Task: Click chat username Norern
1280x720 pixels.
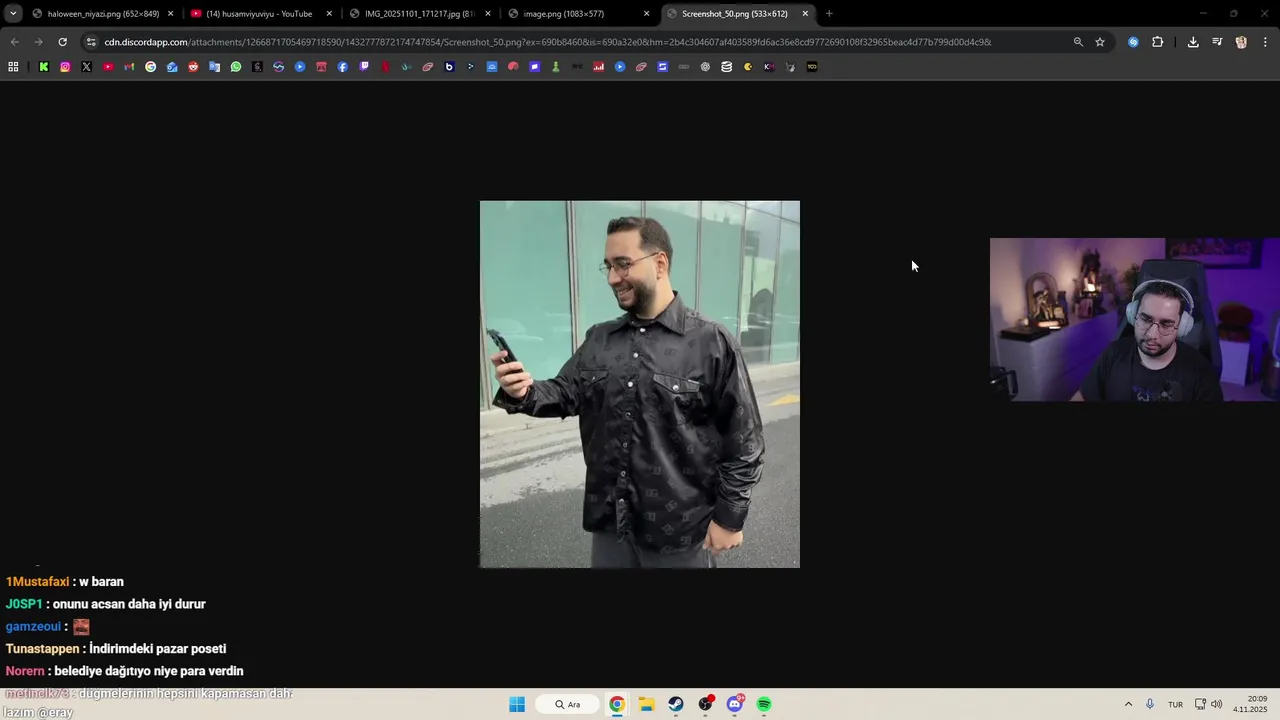Action: tap(25, 671)
